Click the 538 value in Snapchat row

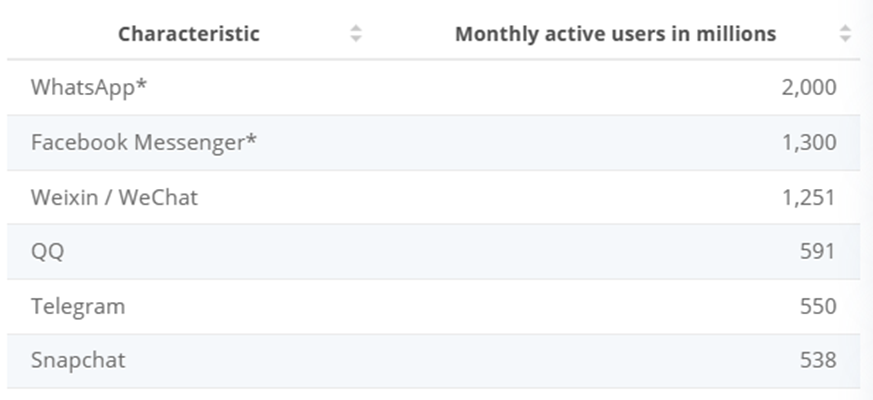[818, 360]
